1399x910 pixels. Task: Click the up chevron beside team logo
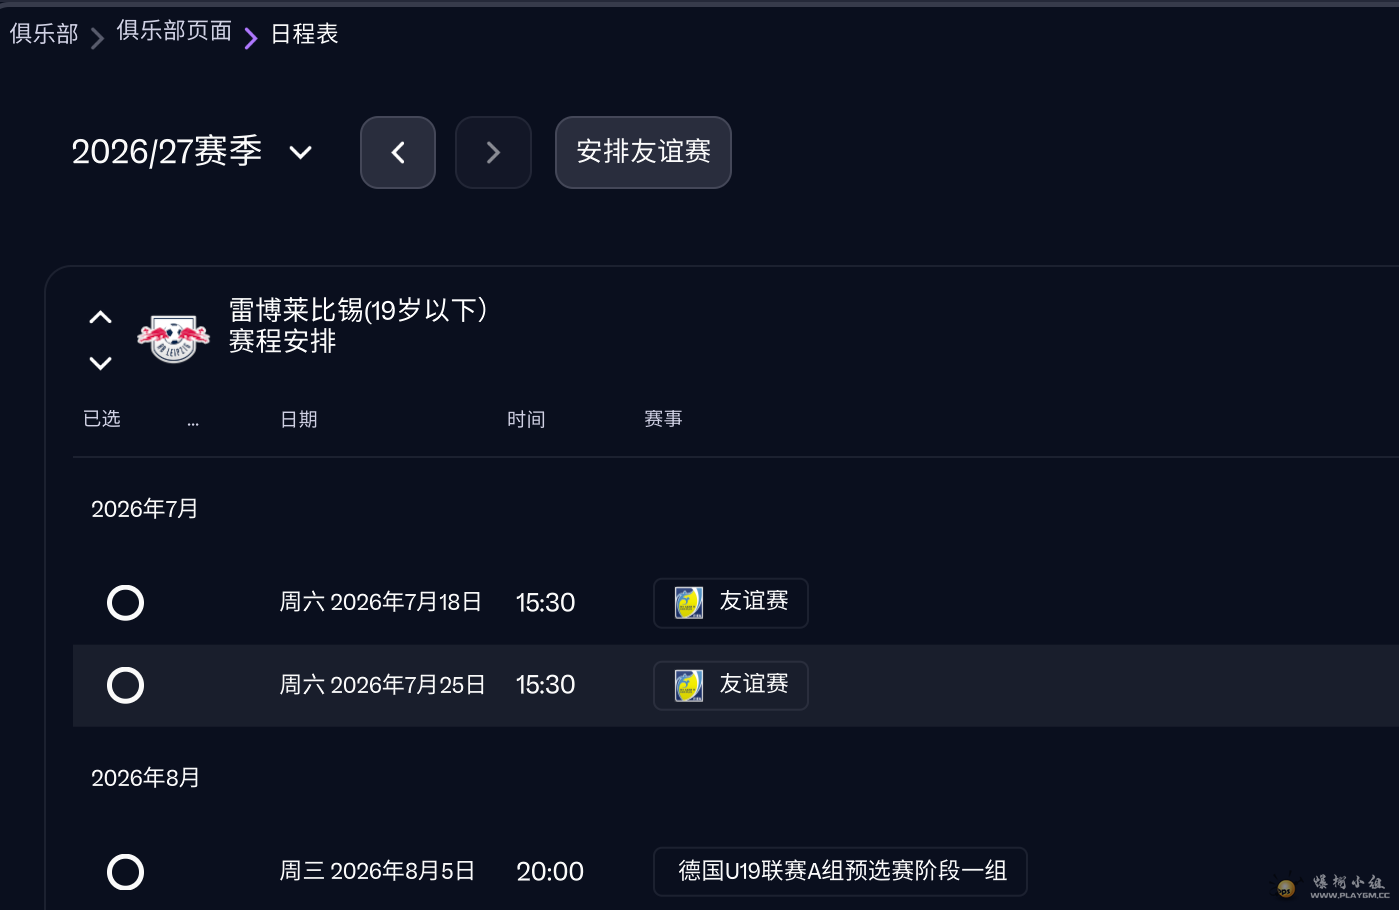click(x=100, y=317)
